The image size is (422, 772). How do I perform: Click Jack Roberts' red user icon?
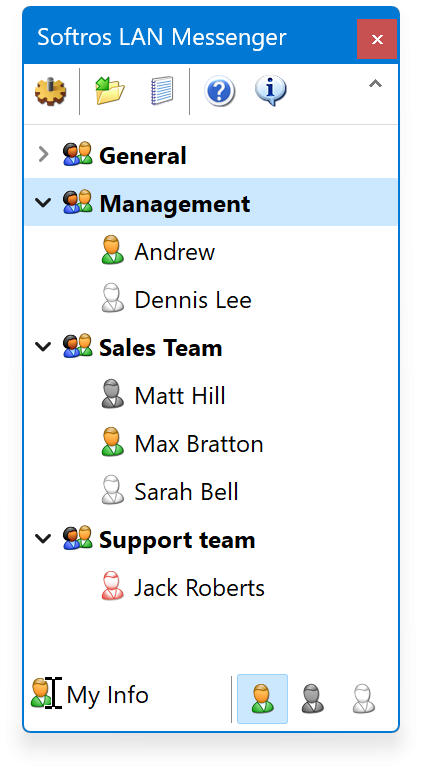pos(113,586)
